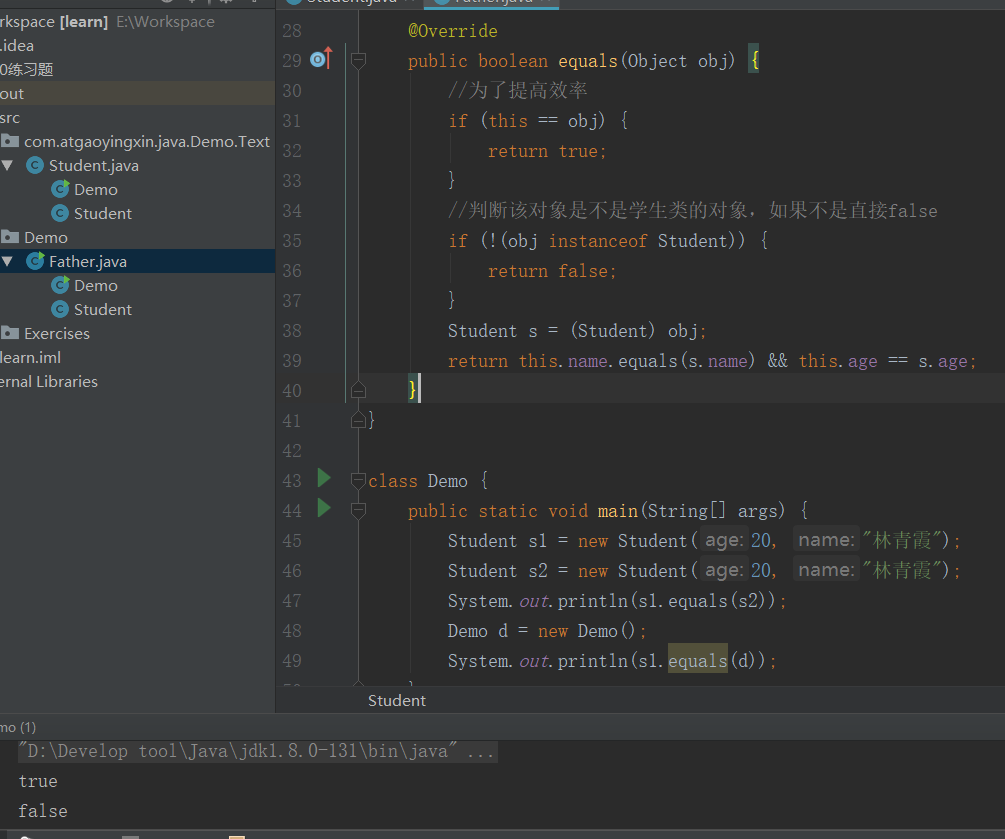Collapse the Father.java tree node arrow
Viewport: 1005px width, 839px height.
(x=8, y=262)
